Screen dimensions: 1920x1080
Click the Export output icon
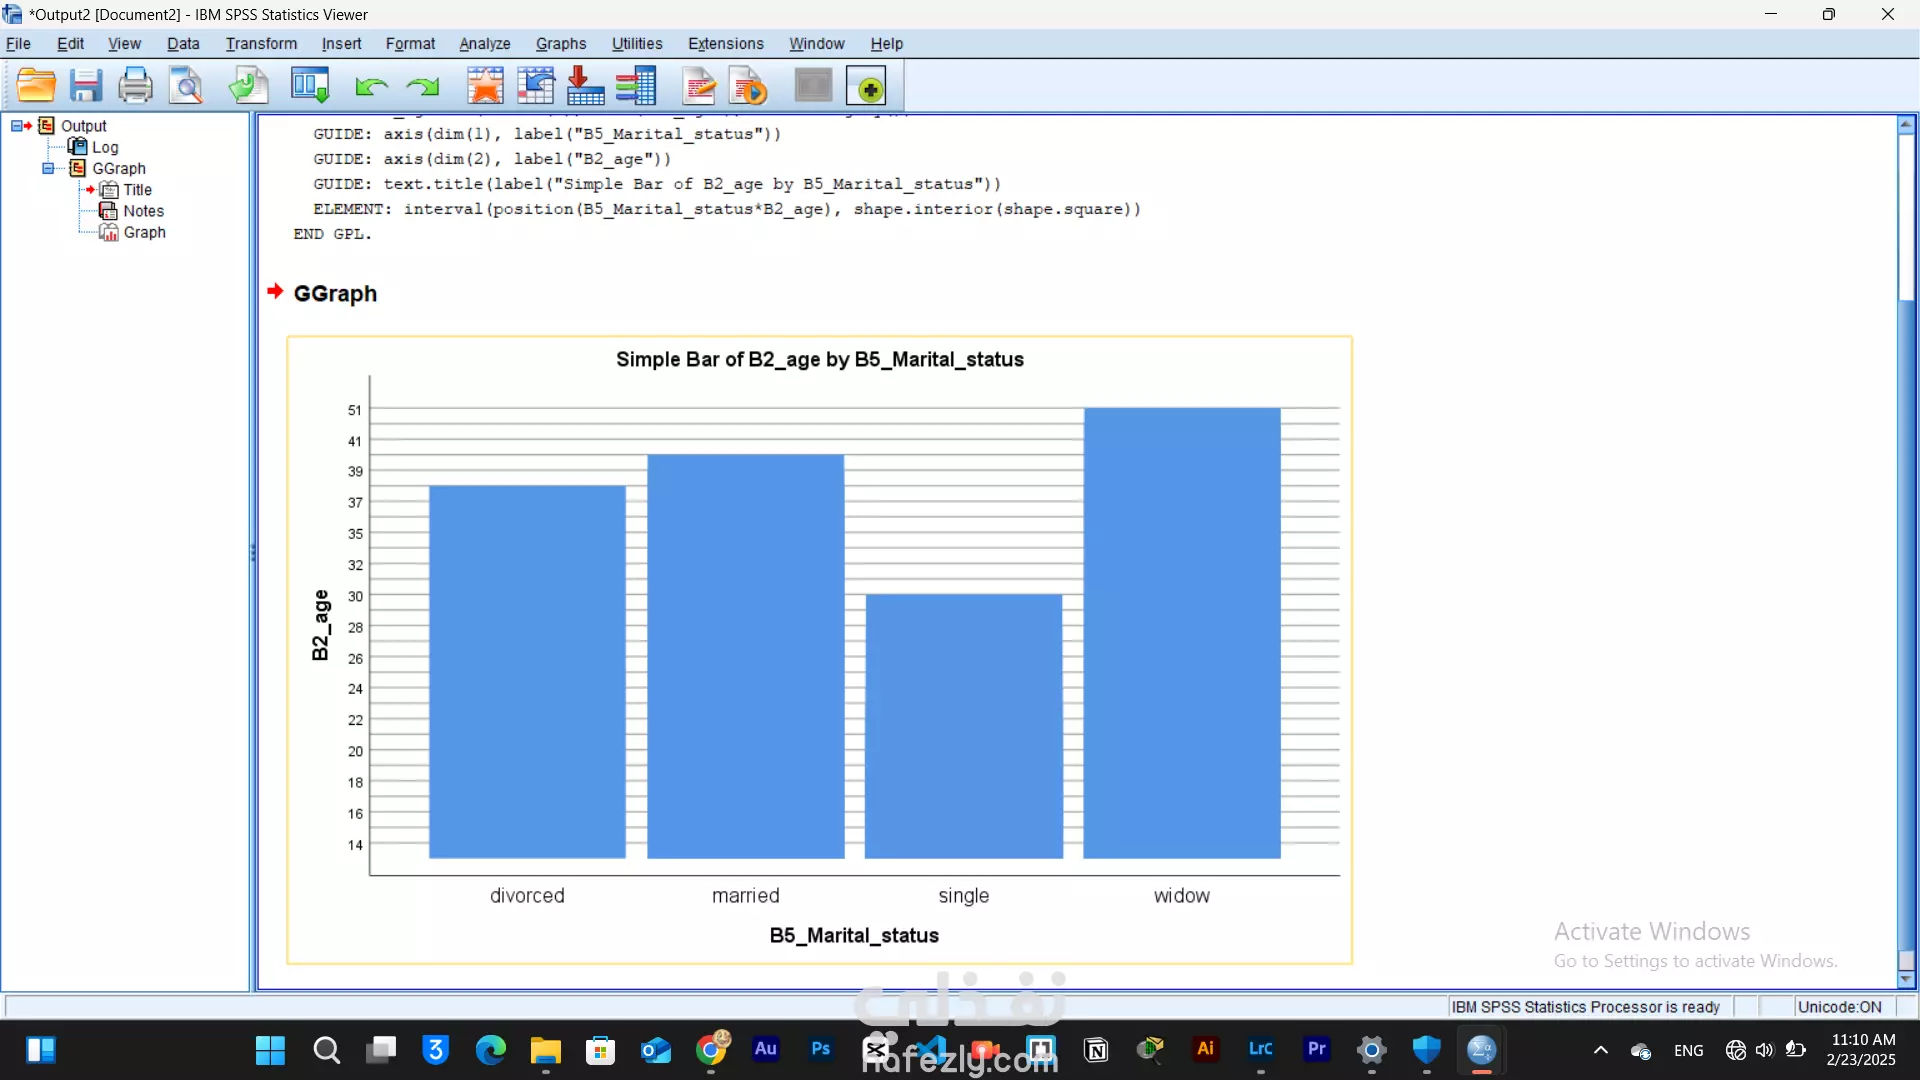(x=248, y=86)
